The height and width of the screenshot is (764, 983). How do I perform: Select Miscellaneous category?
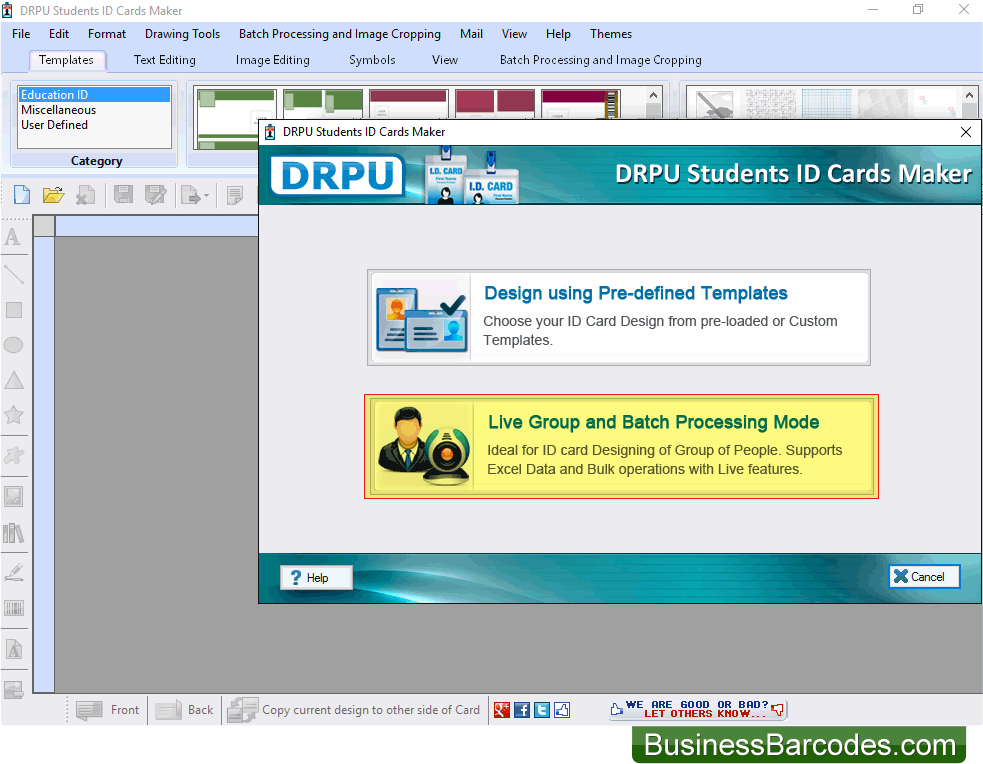coord(94,110)
